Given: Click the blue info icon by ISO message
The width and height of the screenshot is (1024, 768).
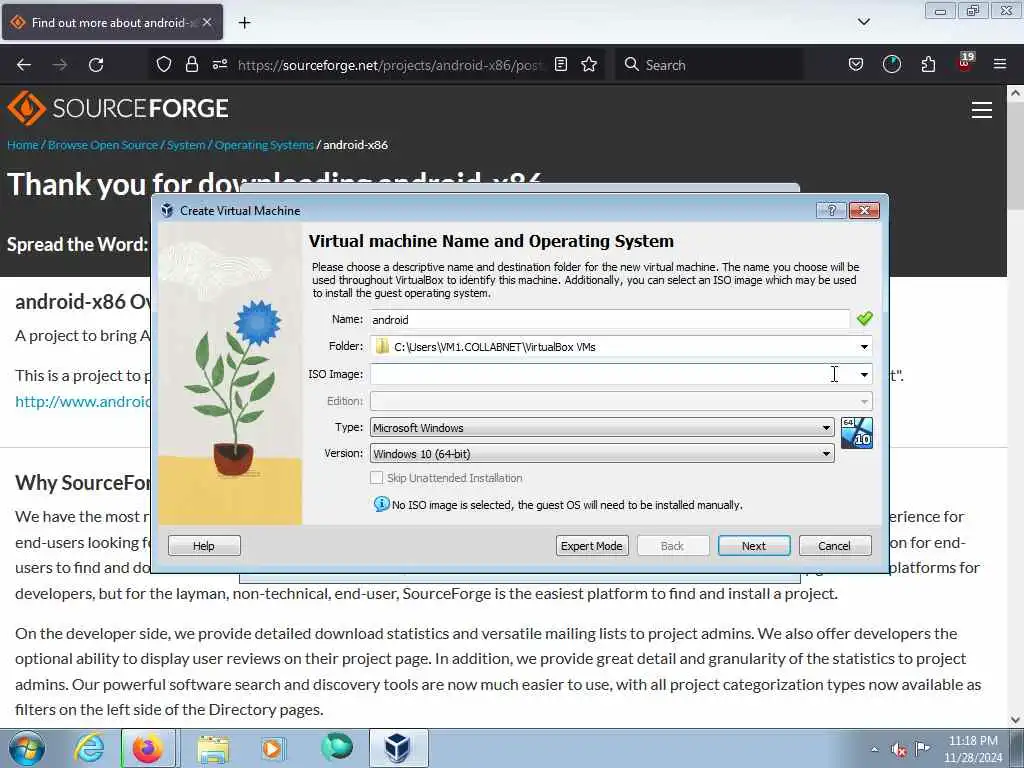Looking at the screenshot, I should [381, 504].
